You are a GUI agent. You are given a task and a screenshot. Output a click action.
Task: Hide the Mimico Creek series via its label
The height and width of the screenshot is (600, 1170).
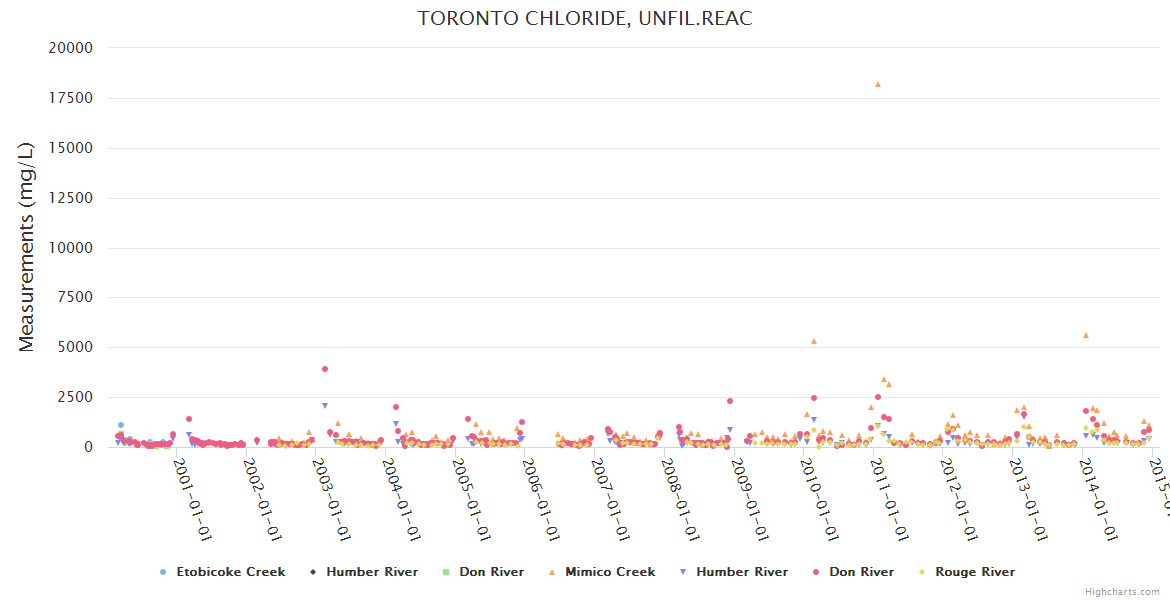610,572
